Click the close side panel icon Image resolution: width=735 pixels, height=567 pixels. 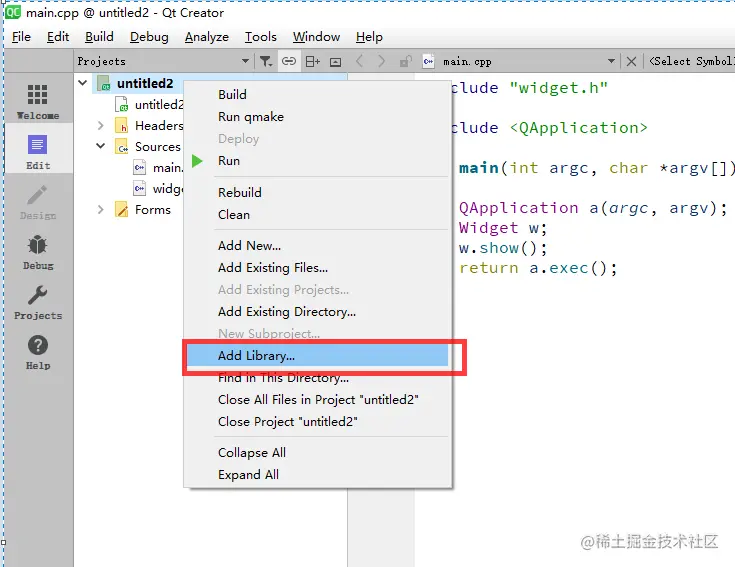click(x=335, y=61)
